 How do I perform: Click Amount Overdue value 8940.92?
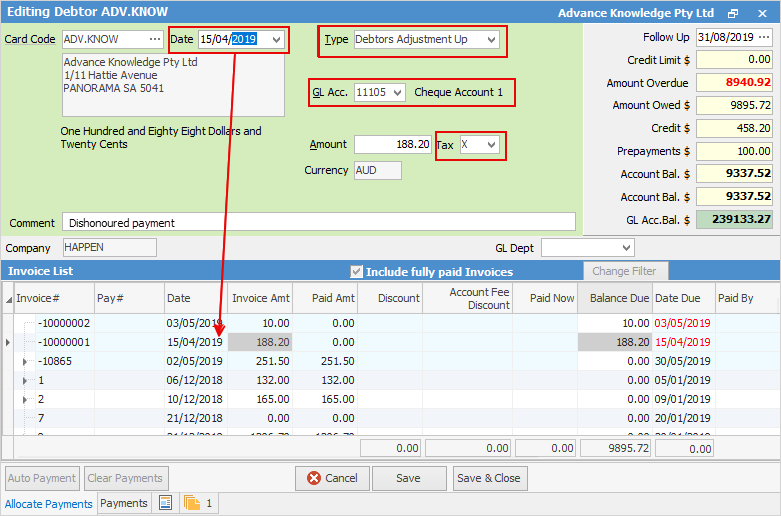[734, 83]
